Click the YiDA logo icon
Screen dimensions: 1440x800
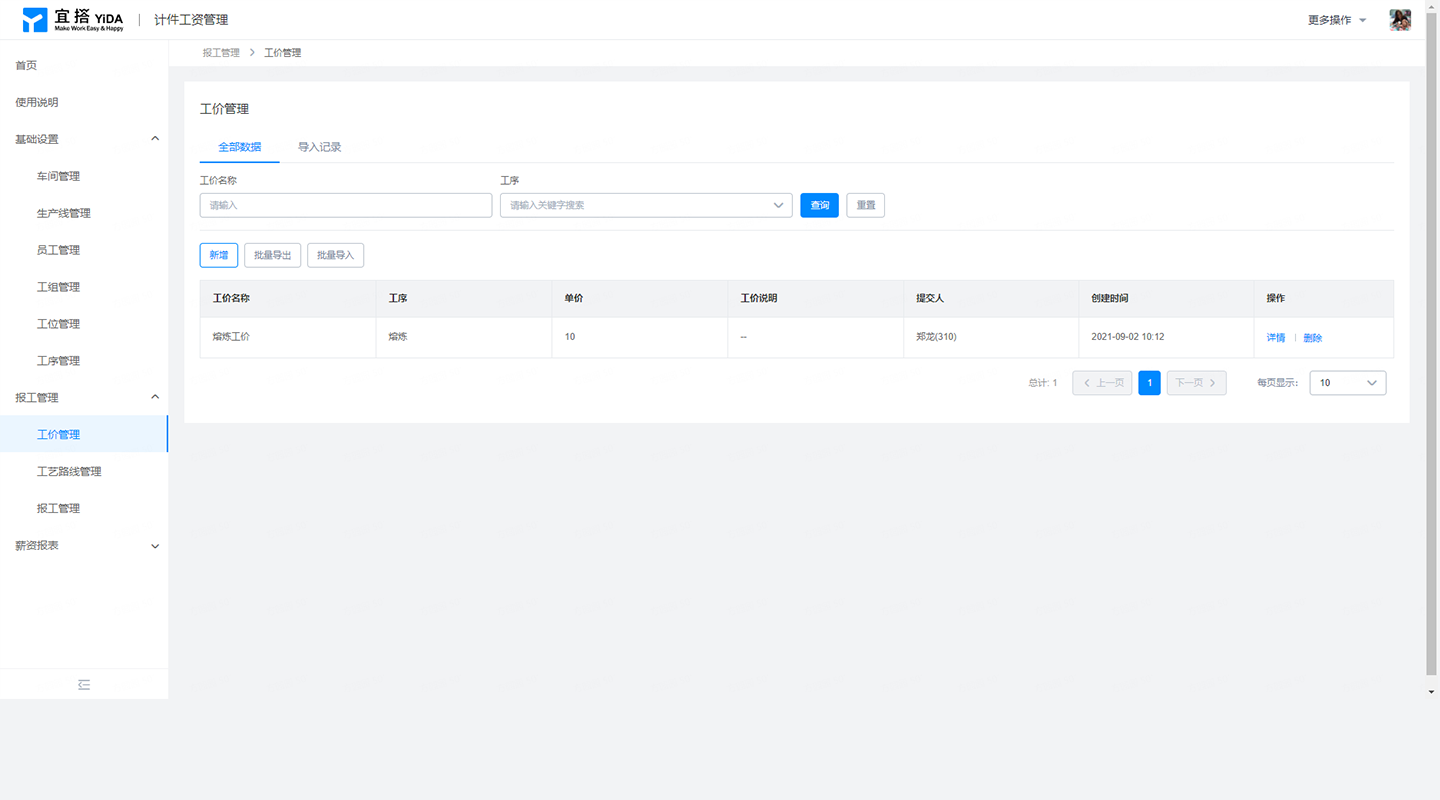(x=35, y=20)
